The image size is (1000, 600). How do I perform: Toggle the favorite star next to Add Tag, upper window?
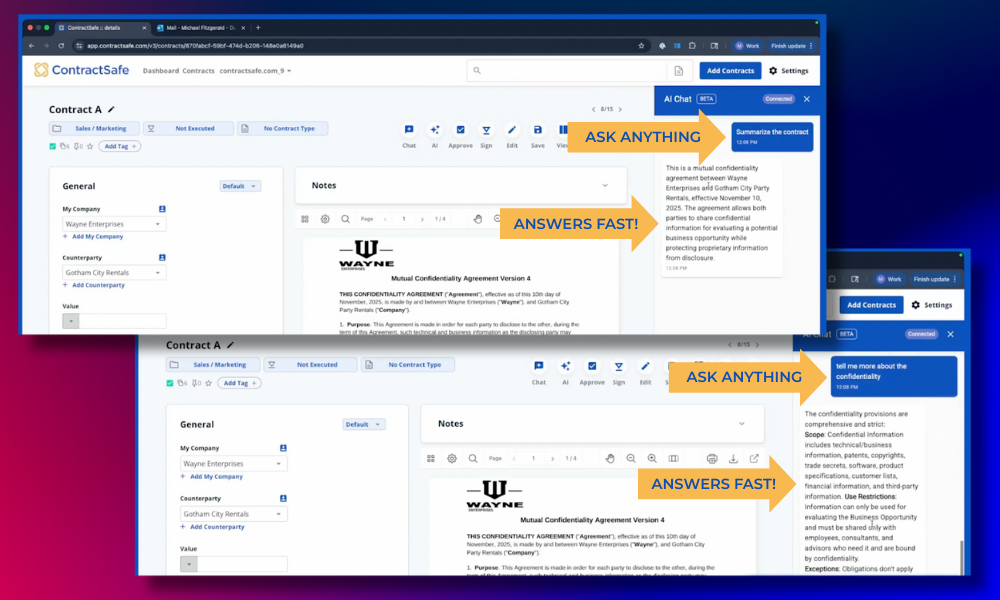[90, 146]
